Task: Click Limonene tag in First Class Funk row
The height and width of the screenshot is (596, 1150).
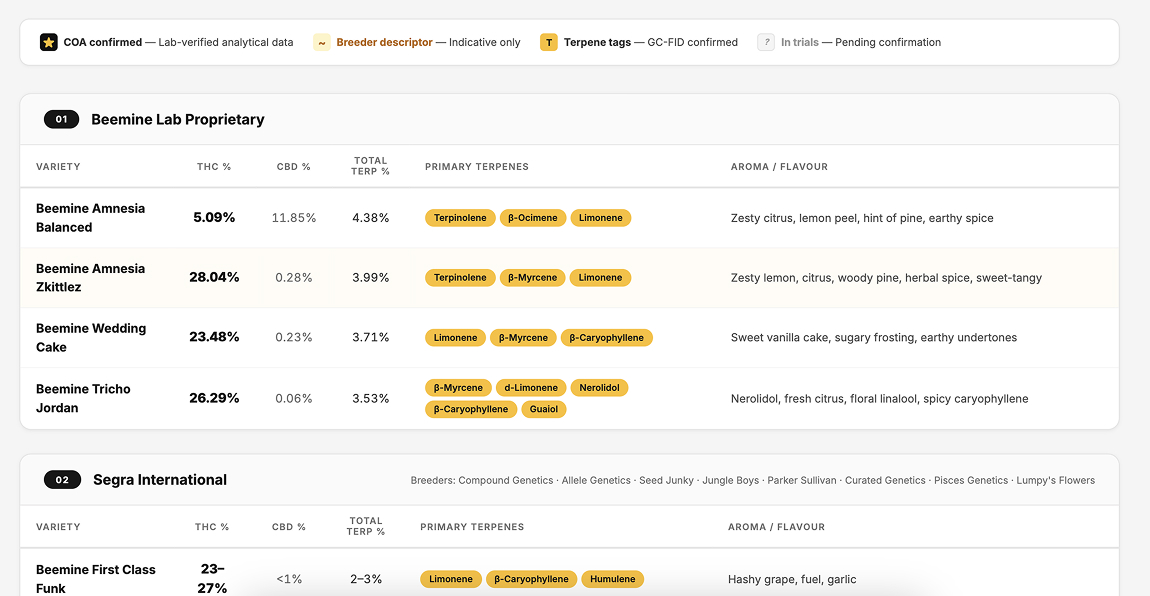Action: click(x=451, y=579)
